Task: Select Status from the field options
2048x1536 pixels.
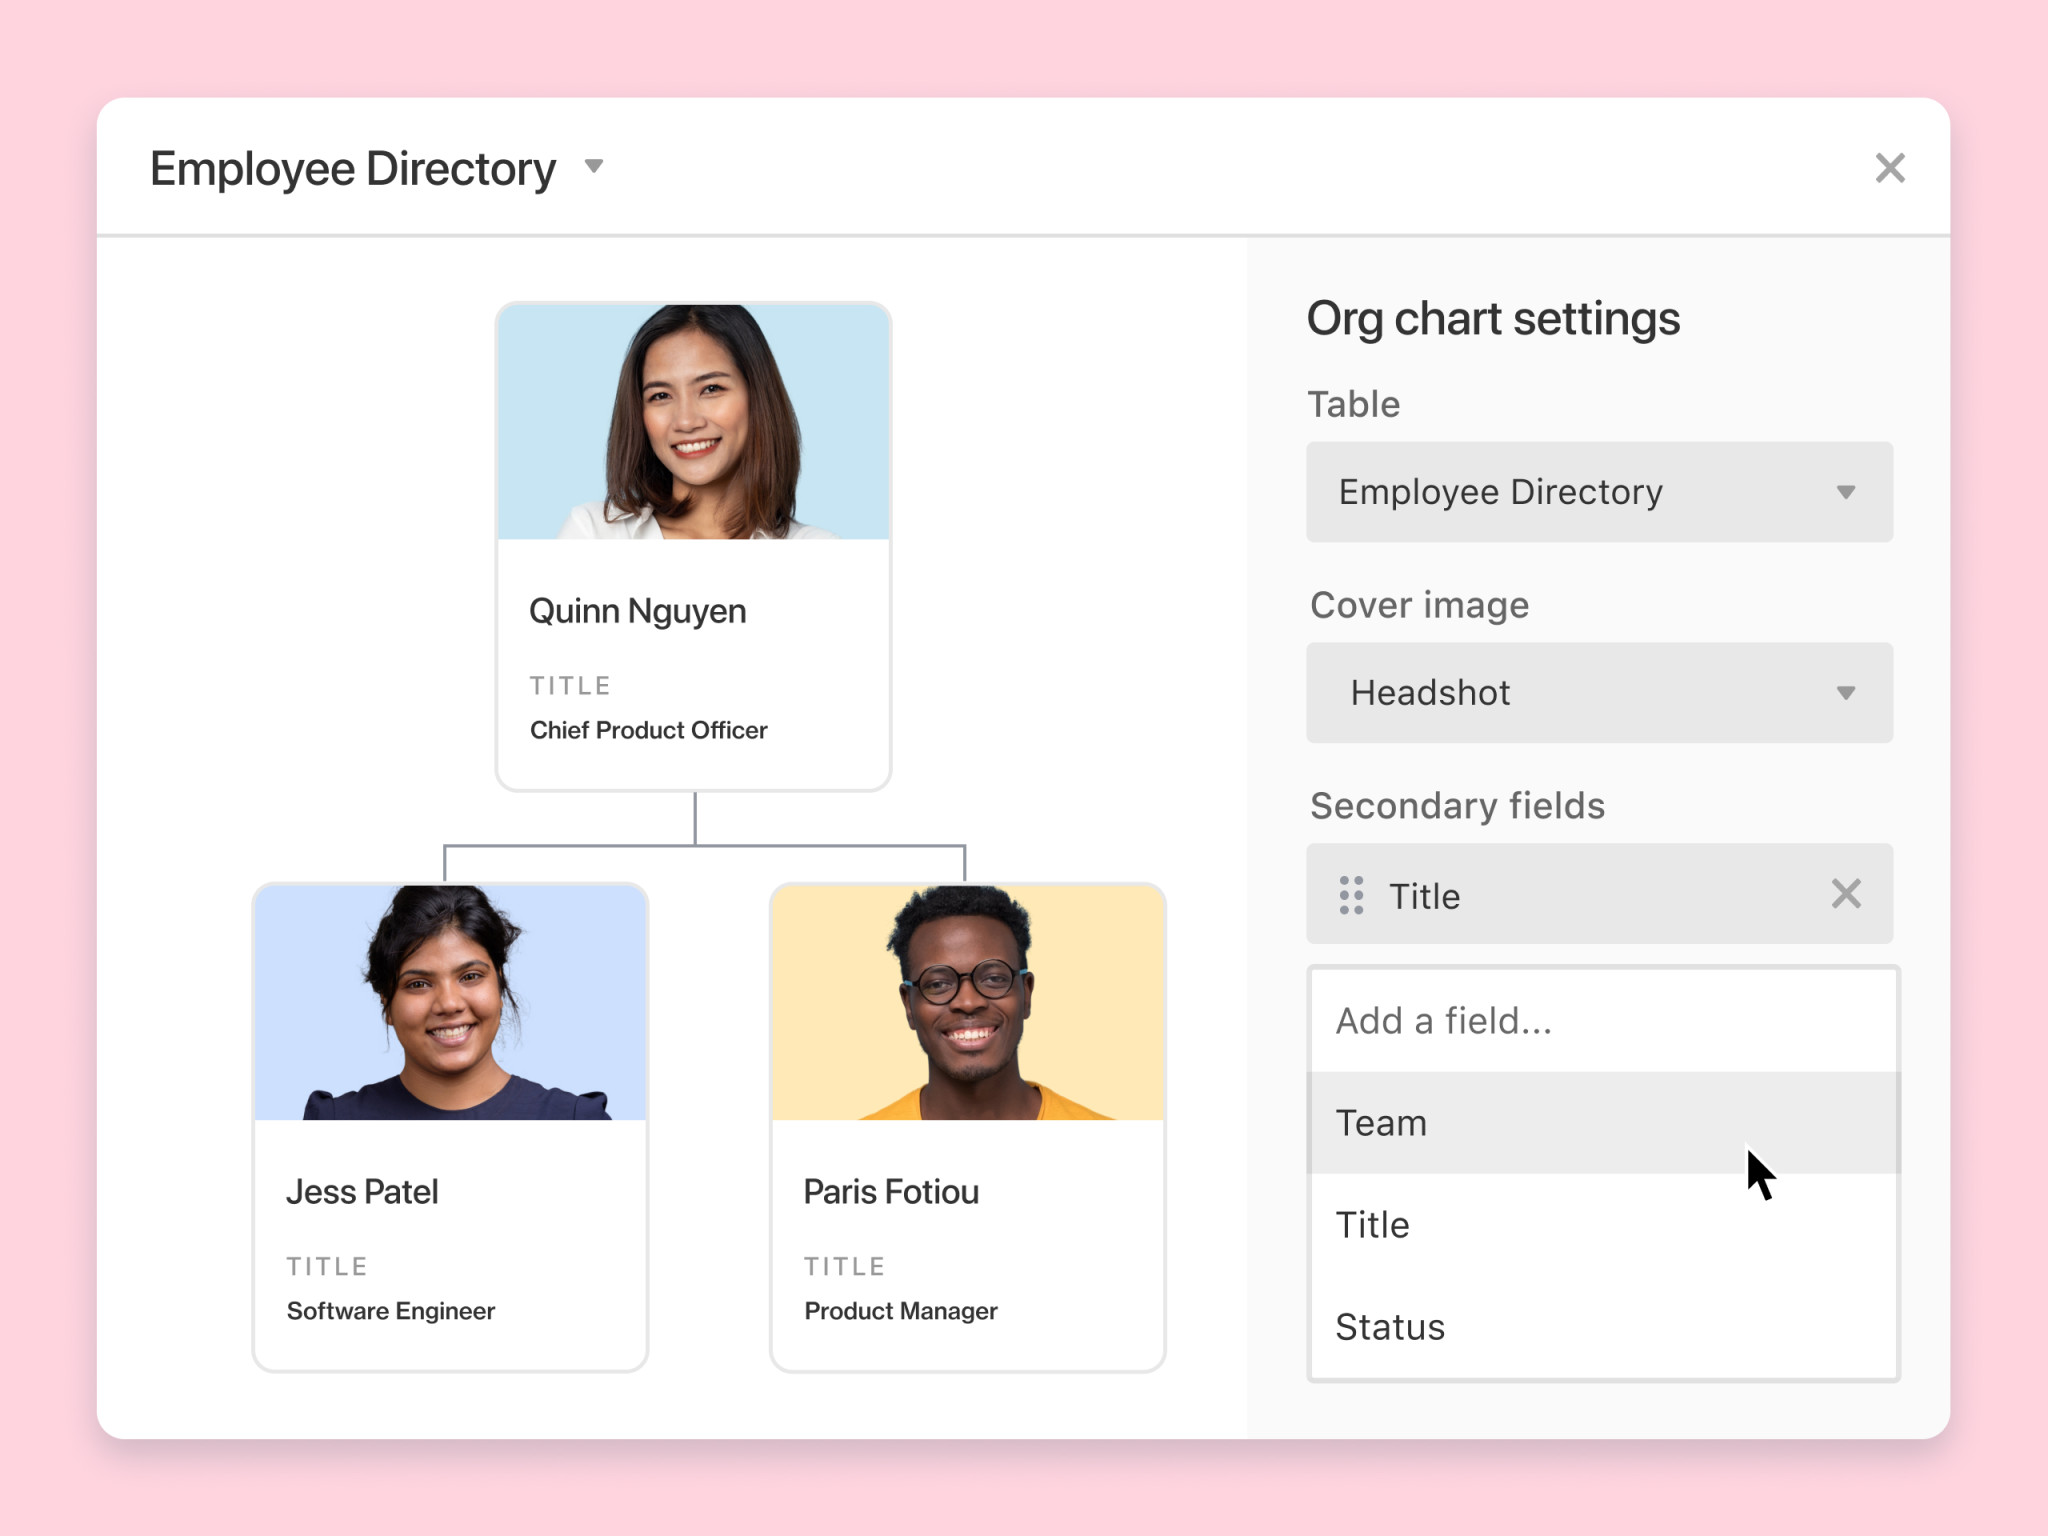Action: [x=1390, y=1326]
